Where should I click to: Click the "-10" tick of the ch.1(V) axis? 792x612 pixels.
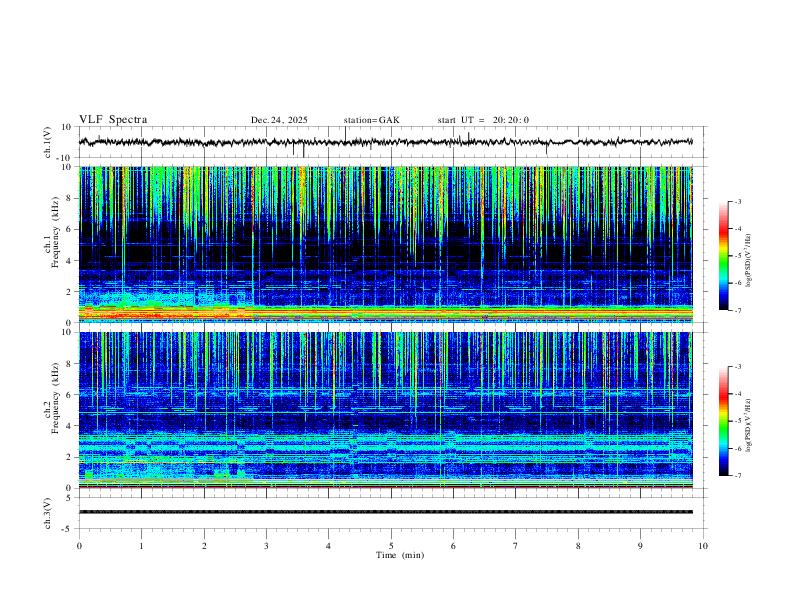(x=66, y=158)
